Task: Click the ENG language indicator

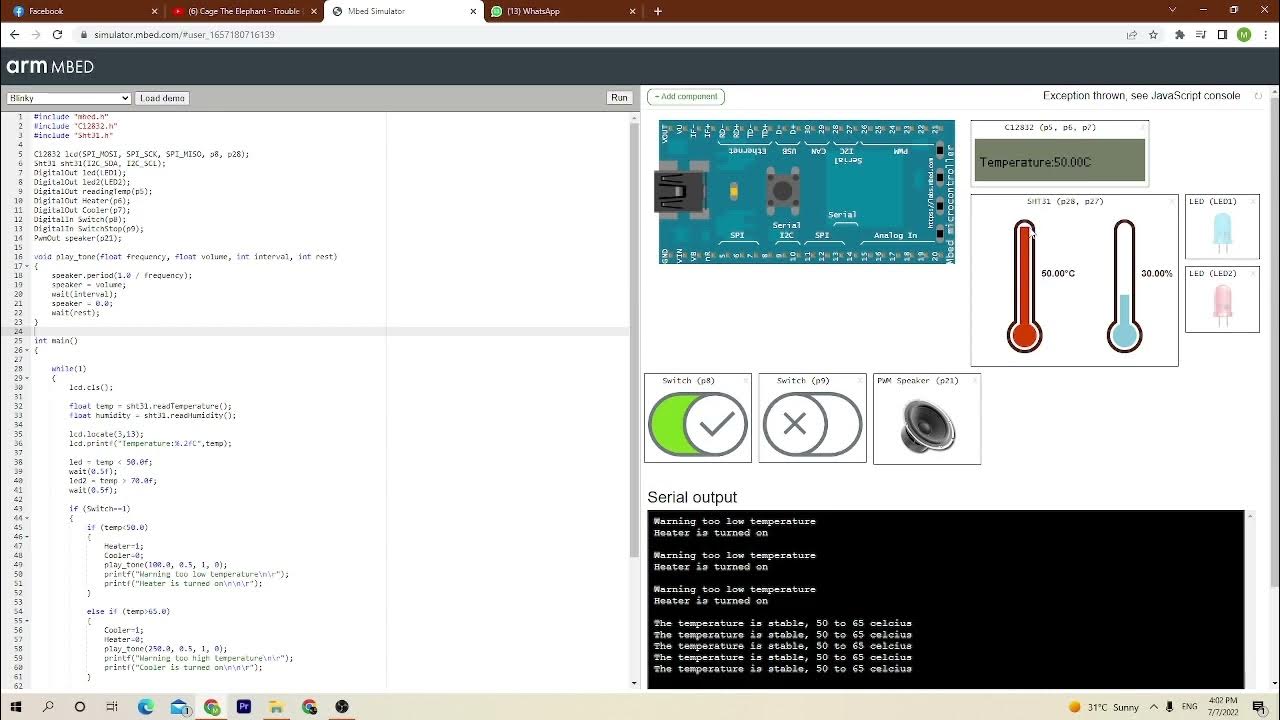Action: point(1190,707)
